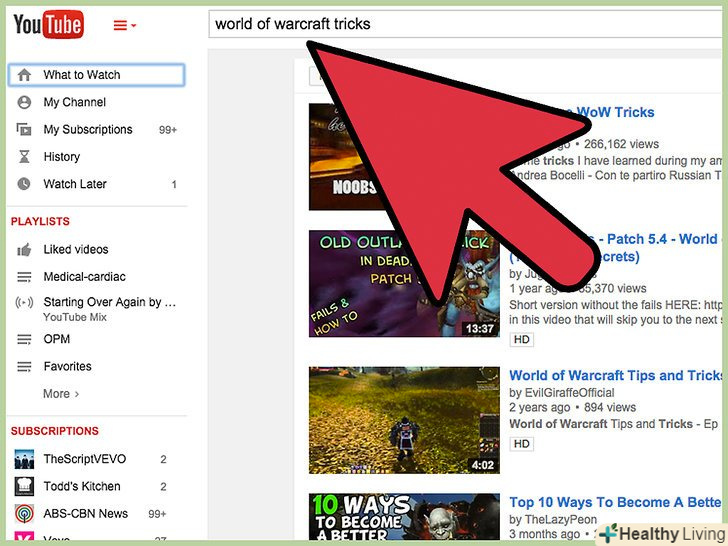Open the red guide menu dropdown

(x=124, y=26)
